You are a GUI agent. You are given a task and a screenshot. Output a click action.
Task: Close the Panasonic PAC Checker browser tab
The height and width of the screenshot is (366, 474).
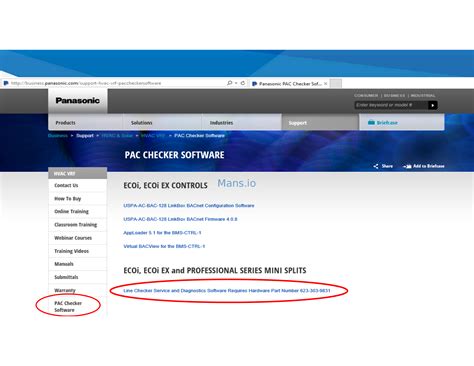tap(325, 84)
